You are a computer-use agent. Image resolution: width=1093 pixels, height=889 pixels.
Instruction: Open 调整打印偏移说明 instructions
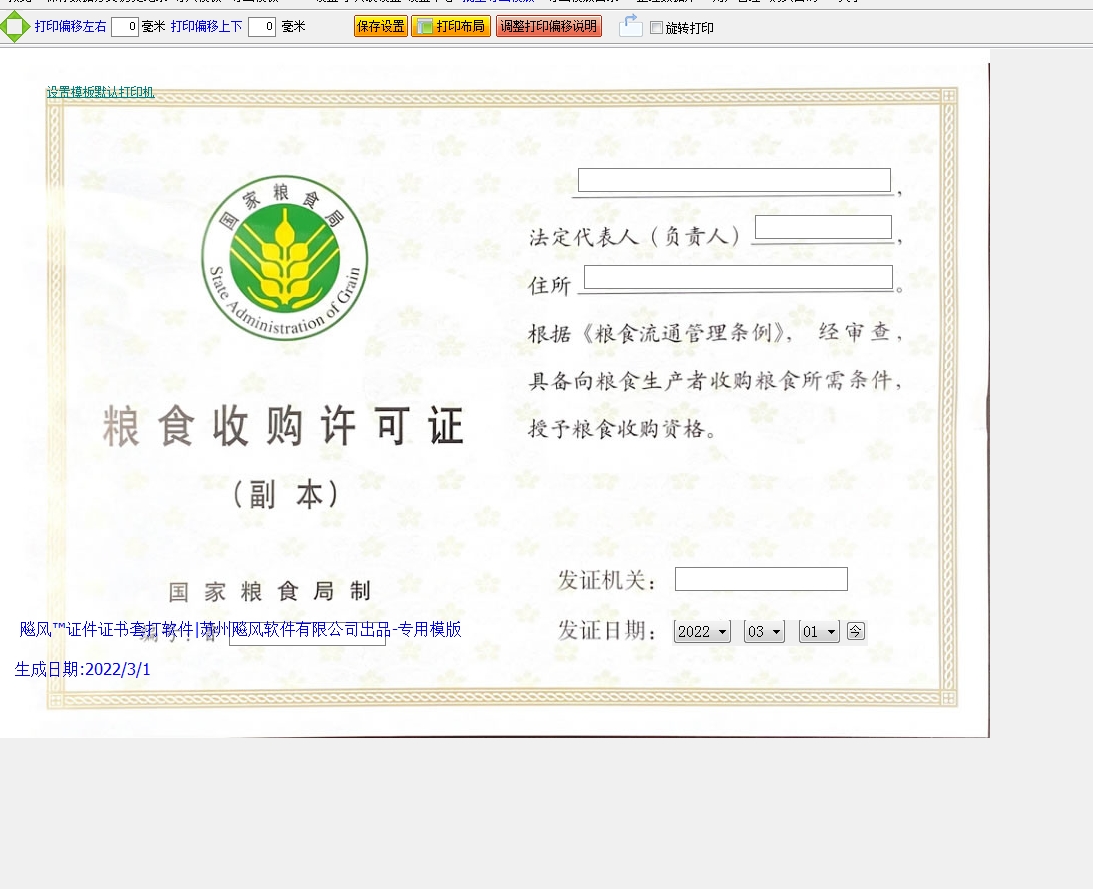coord(548,27)
